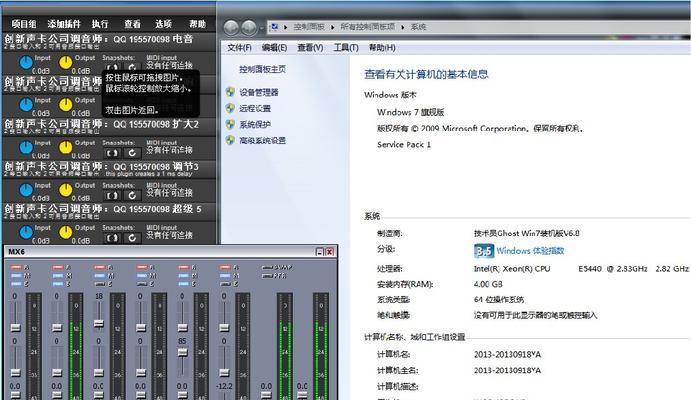The width and height of the screenshot is (691, 400).
Task: Click the yellow Output knob of the 电音 plugin
Action: pyautogui.click(x=66, y=63)
